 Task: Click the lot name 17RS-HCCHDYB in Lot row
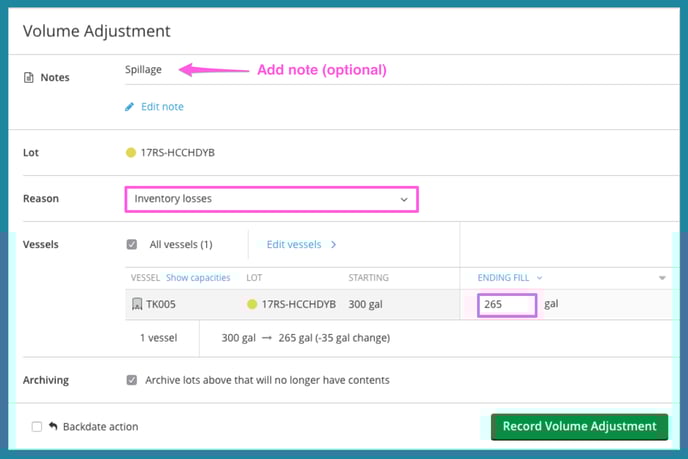coord(178,153)
